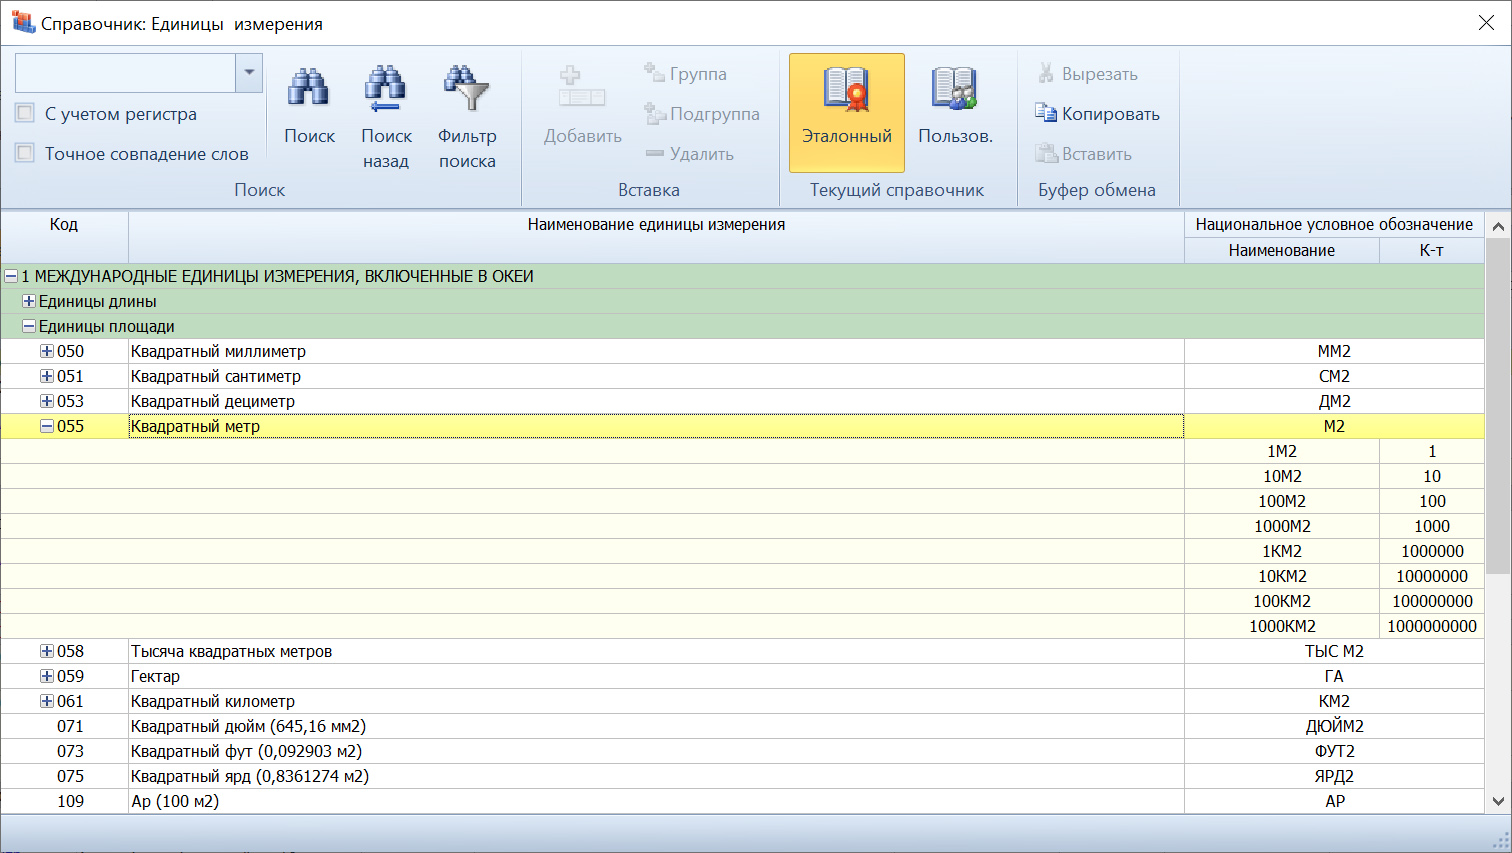Toggle the Точное совпадение слов checkbox
Viewport: 1512px width, 853px height.
[x=26, y=153]
